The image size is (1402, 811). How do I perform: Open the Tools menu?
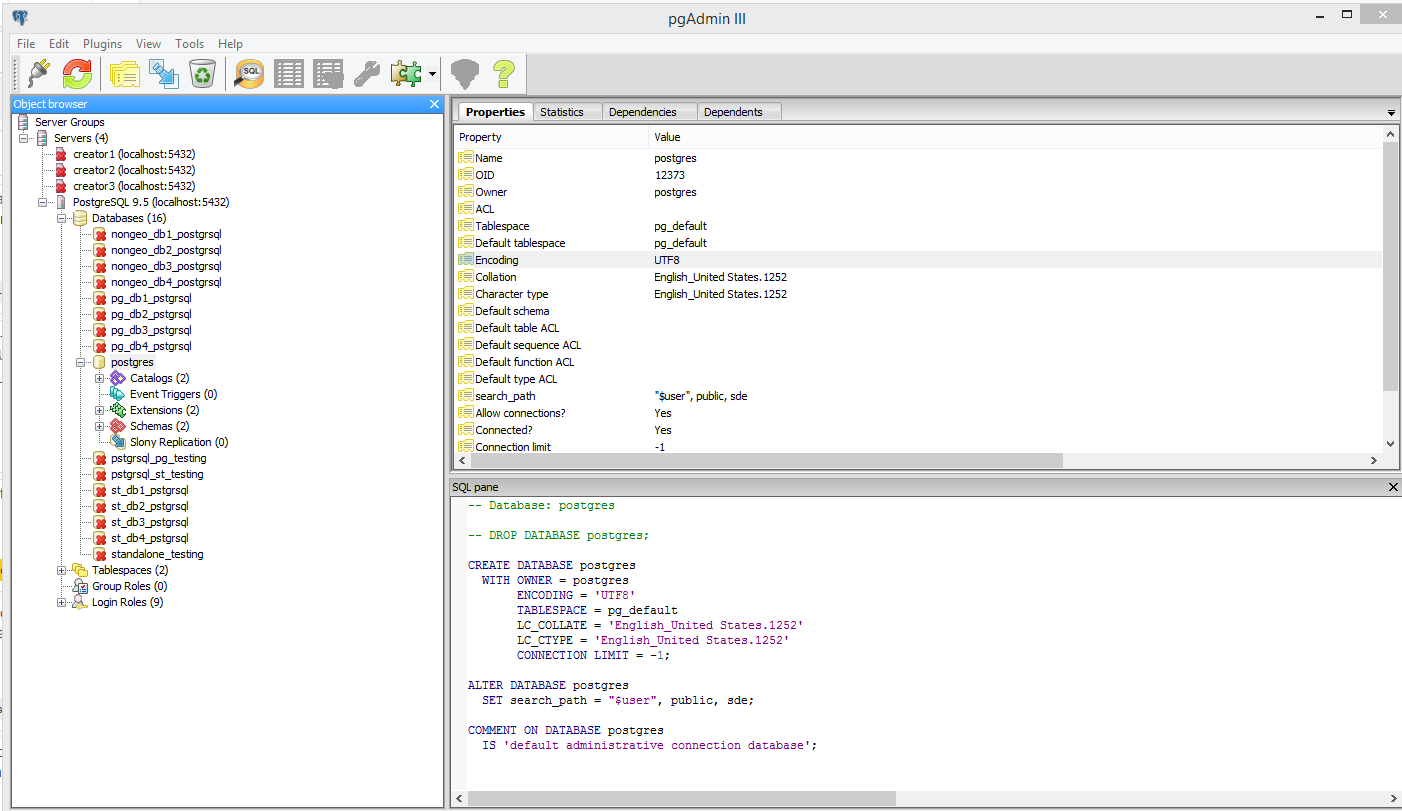click(189, 44)
